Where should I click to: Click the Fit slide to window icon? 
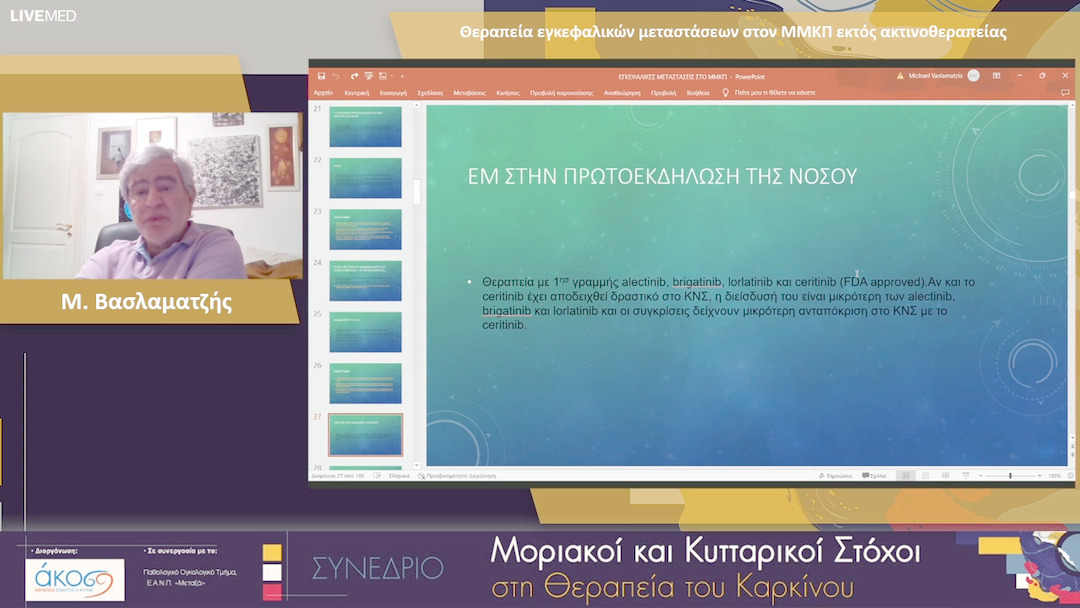click(x=1070, y=474)
